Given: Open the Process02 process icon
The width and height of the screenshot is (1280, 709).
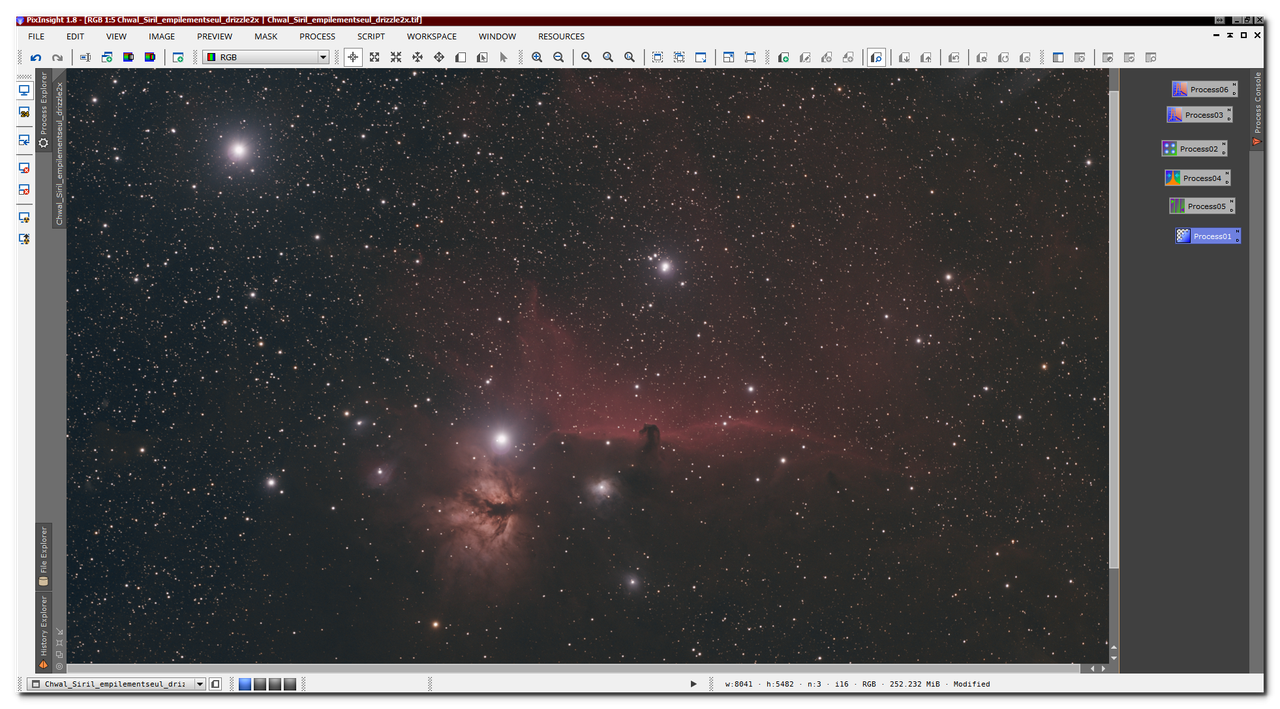Looking at the screenshot, I should pyautogui.click(x=1194, y=148).
